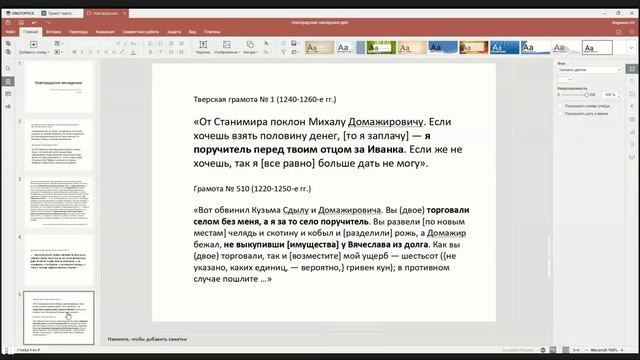The image size is (640, 360).
Task: Open Slide settings icon in right sidebar
Action: [x=632, y=69]
